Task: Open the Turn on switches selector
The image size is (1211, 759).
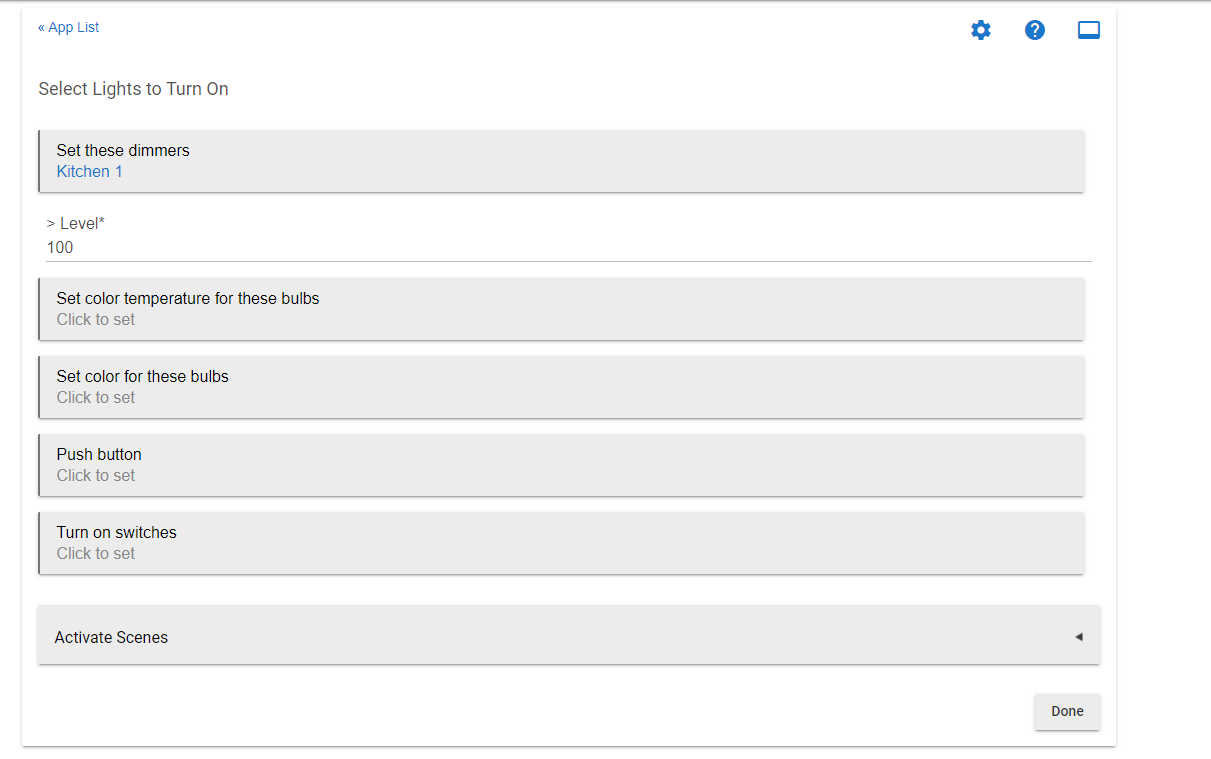Action: [x=561, y=543]
